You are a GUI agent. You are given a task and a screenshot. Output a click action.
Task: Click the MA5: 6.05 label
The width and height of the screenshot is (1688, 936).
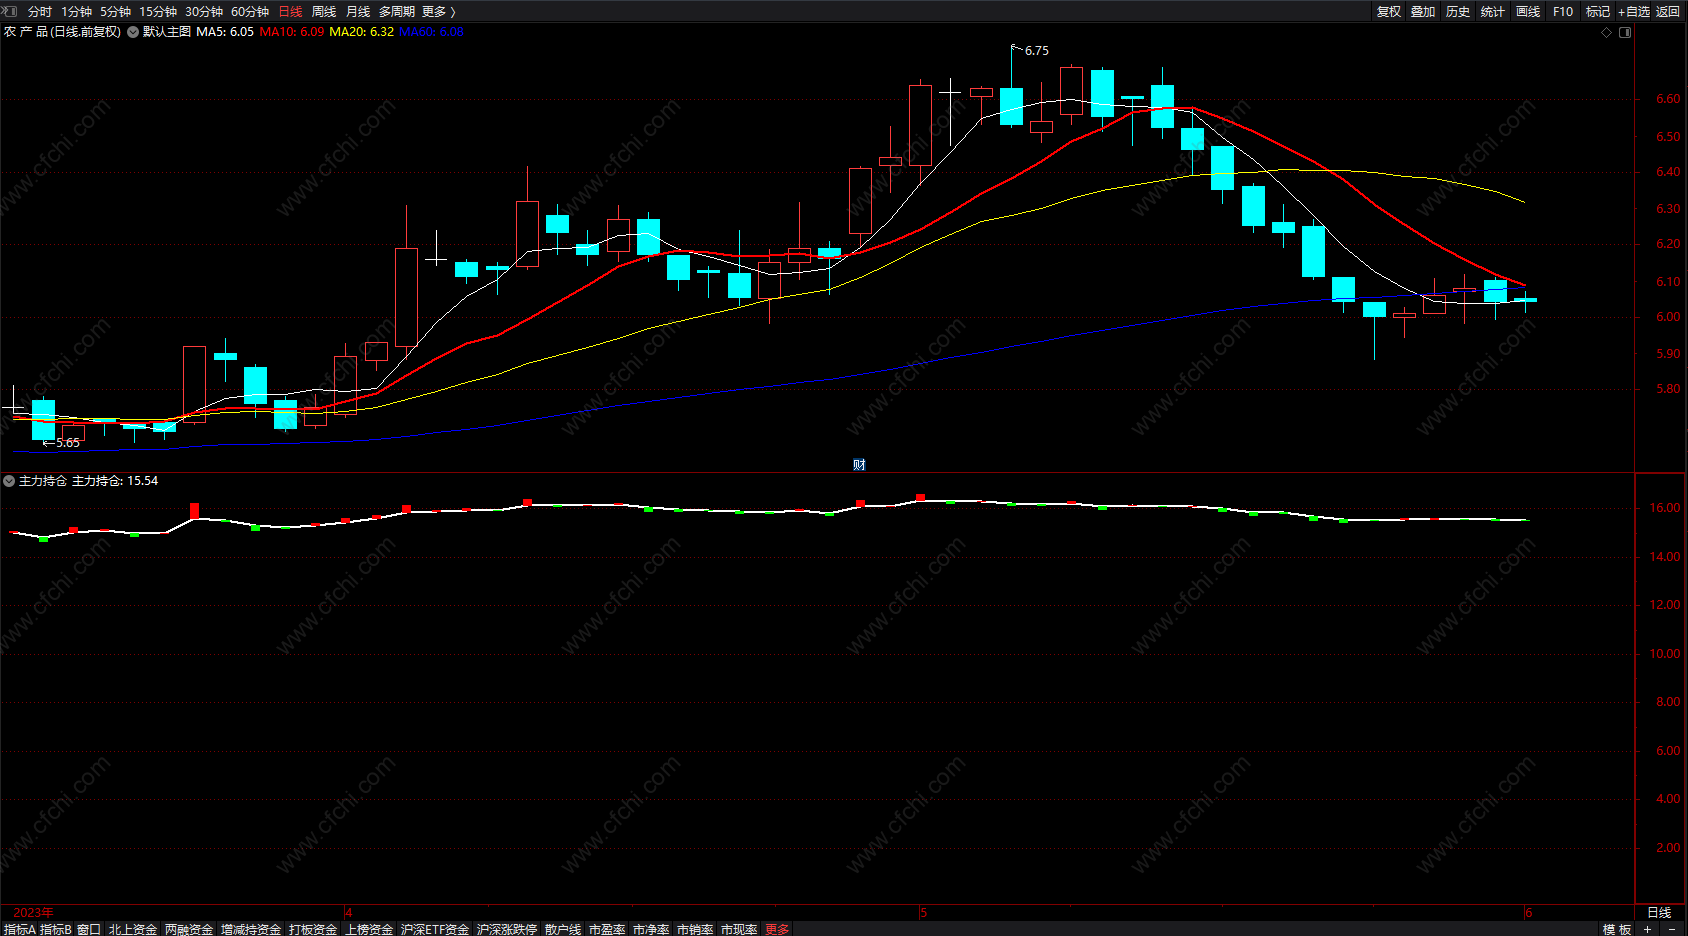pyautogui.click(x=225, y=32)
